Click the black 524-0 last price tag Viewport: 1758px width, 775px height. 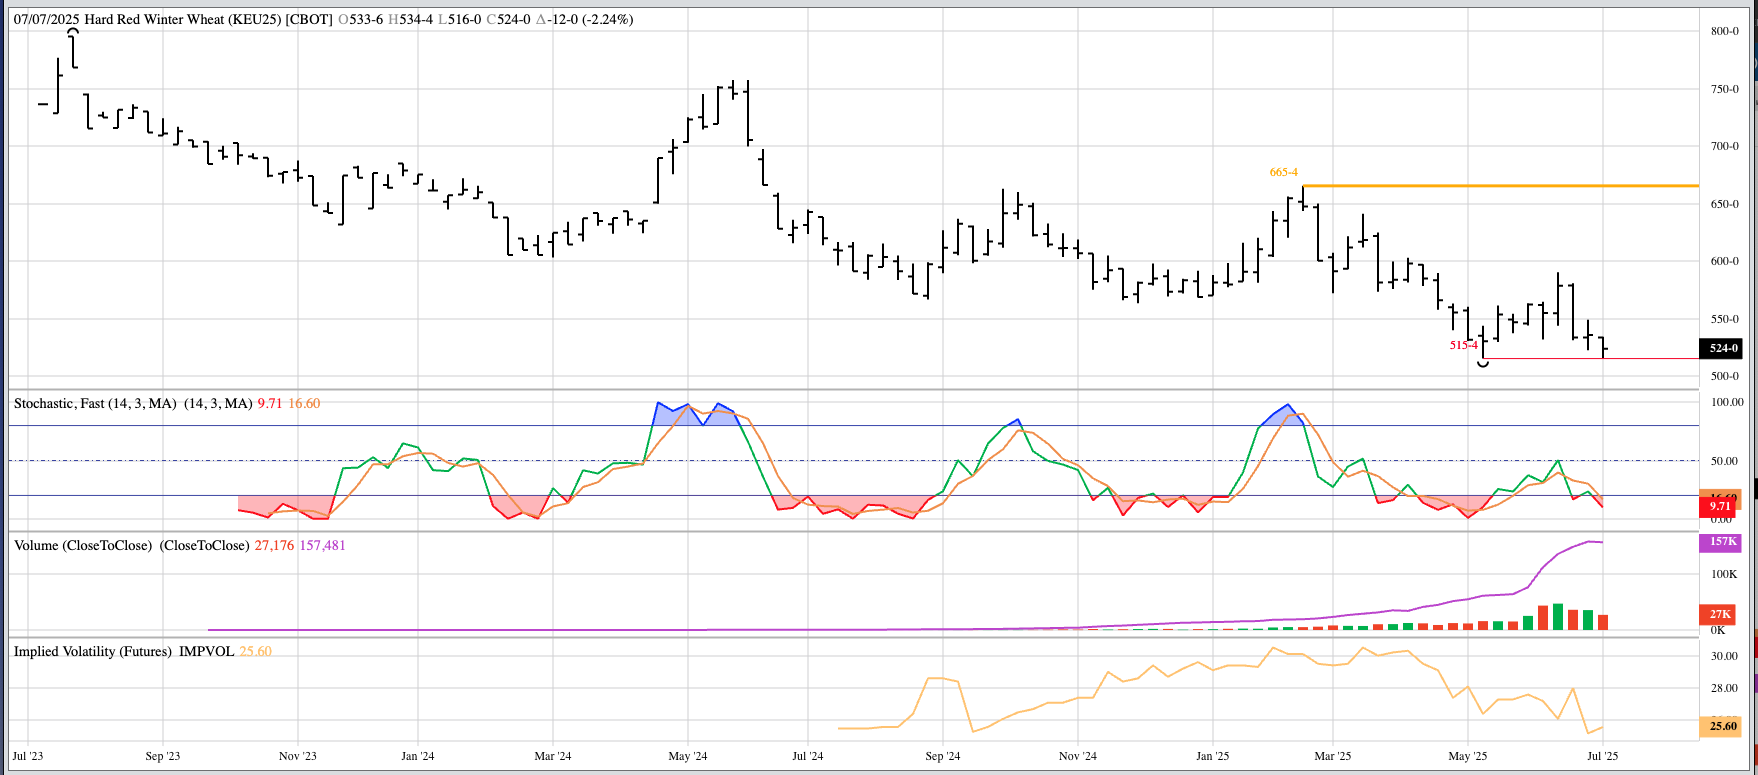tap(1722, 348)
